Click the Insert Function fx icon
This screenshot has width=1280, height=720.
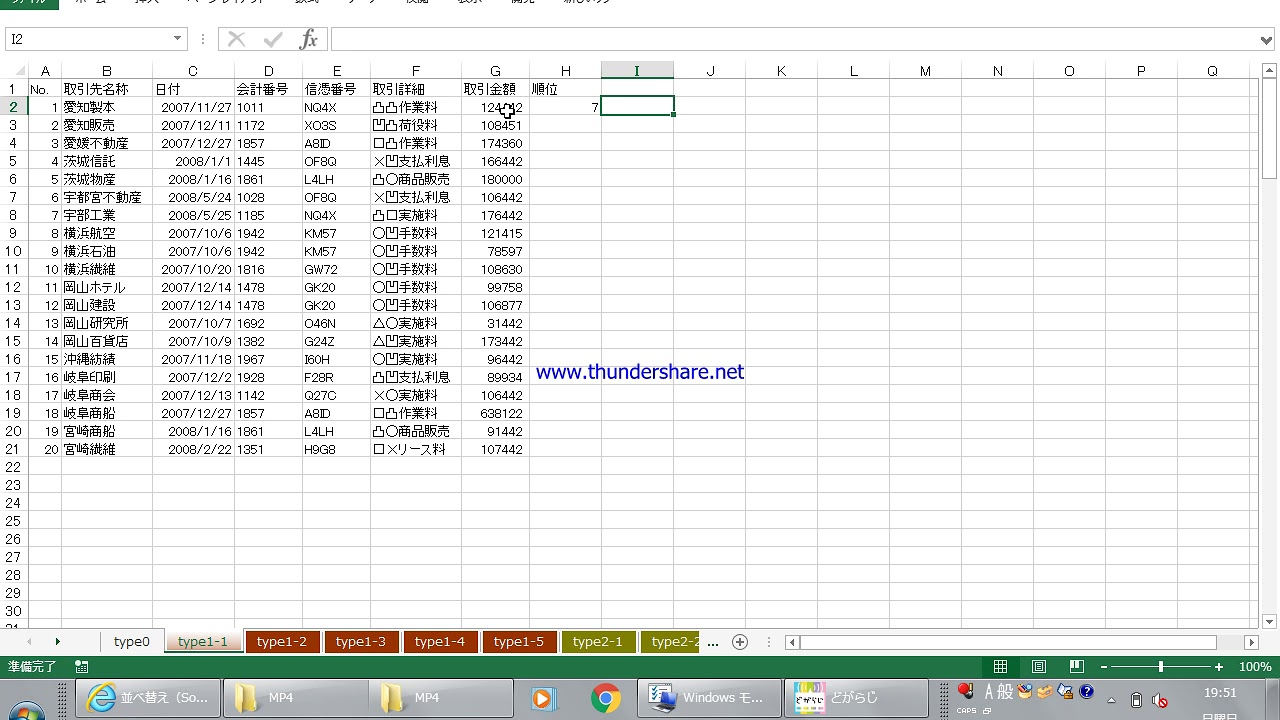click(309, 39)
